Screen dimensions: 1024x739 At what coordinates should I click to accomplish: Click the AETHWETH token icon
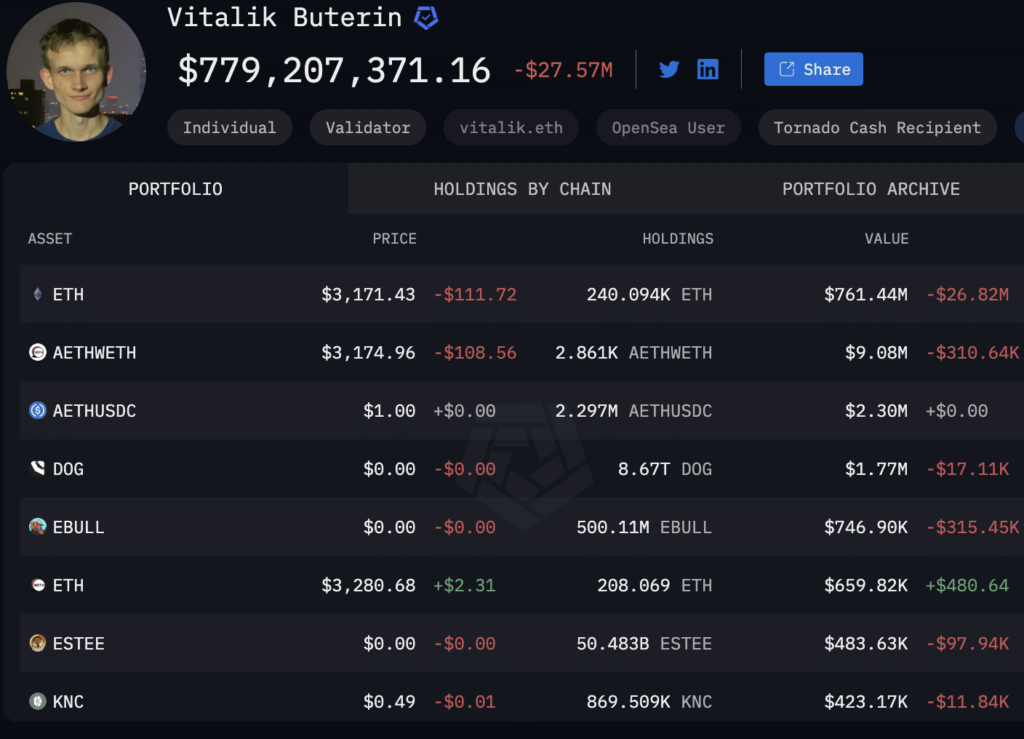pyautogui.click(x=38, y=352)
